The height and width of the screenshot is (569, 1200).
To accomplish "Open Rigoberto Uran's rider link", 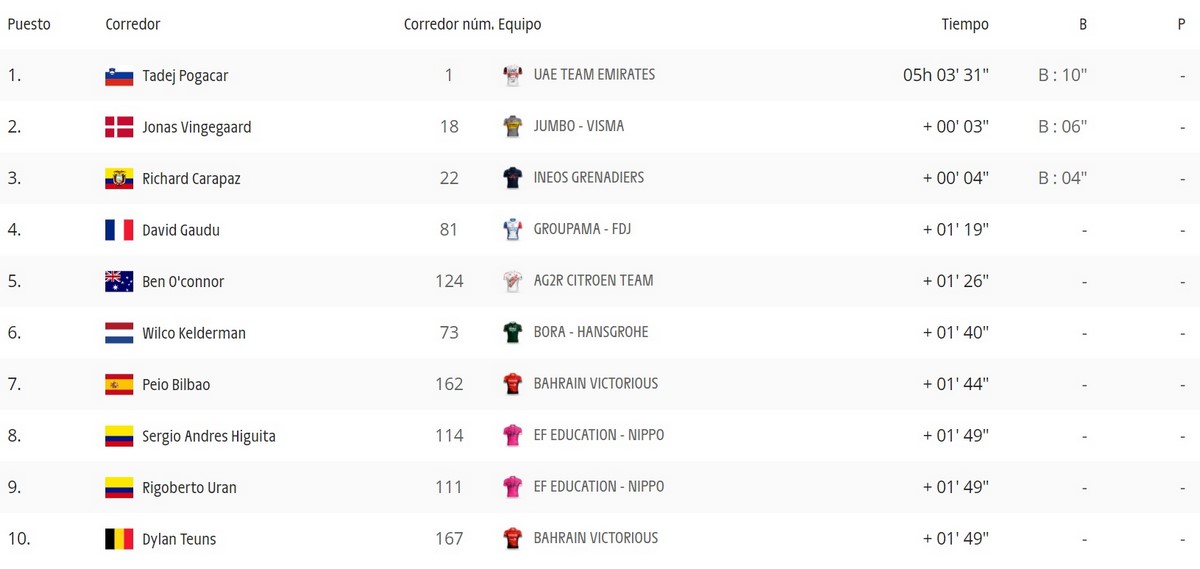I will (x=189, y=488).
